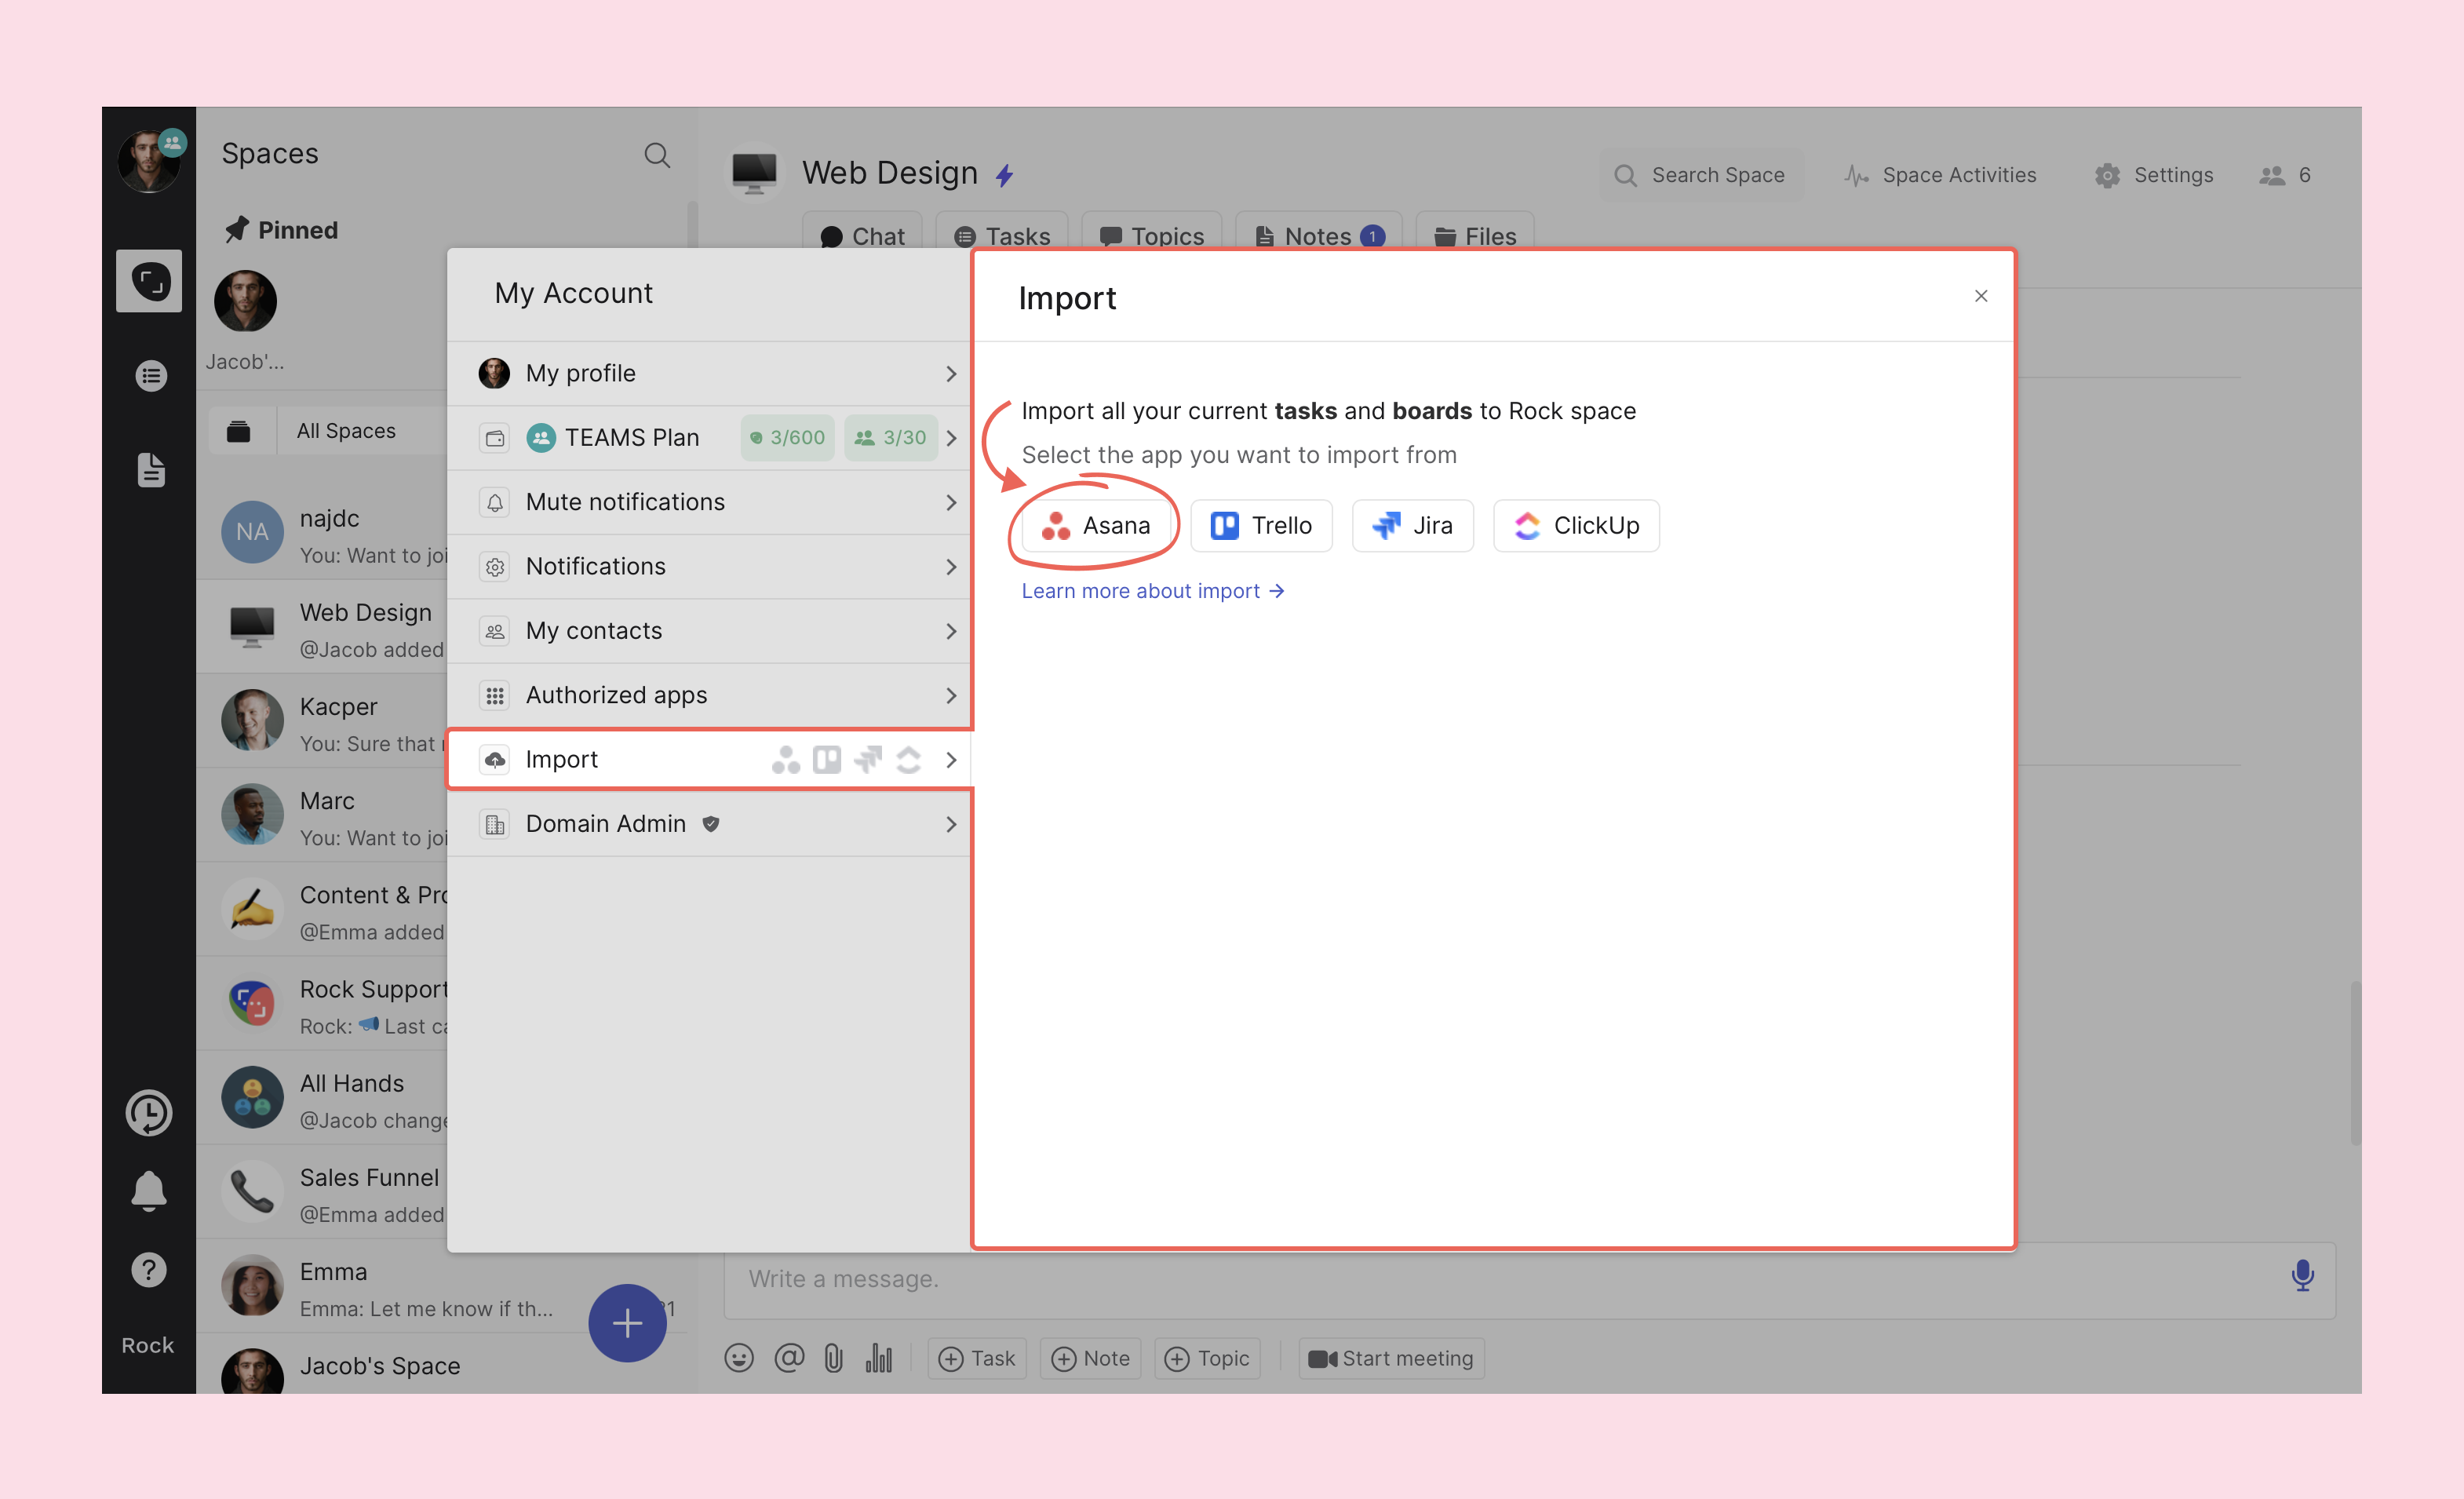The width and height of the screenshot is (2464, 1499).
Task: Close the Import panel
Action: click(x=1980, y=296)
